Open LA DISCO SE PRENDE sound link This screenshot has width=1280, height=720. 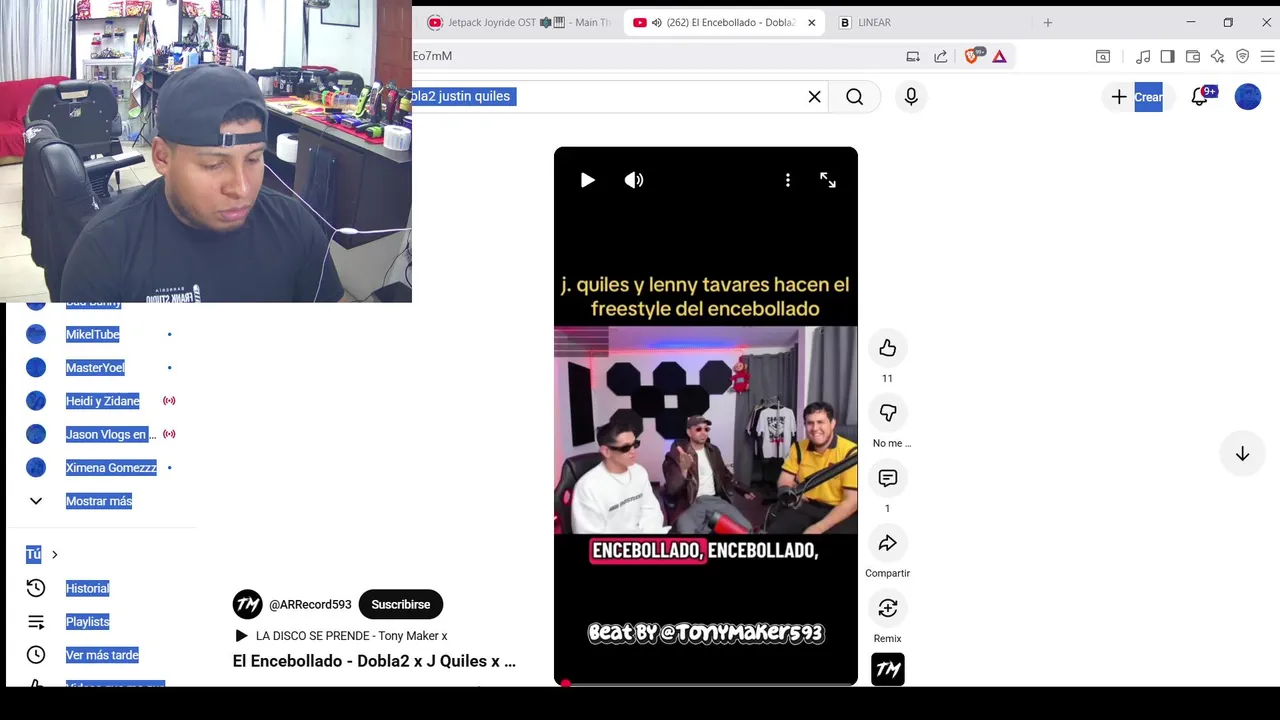click(x=351, y=636)
